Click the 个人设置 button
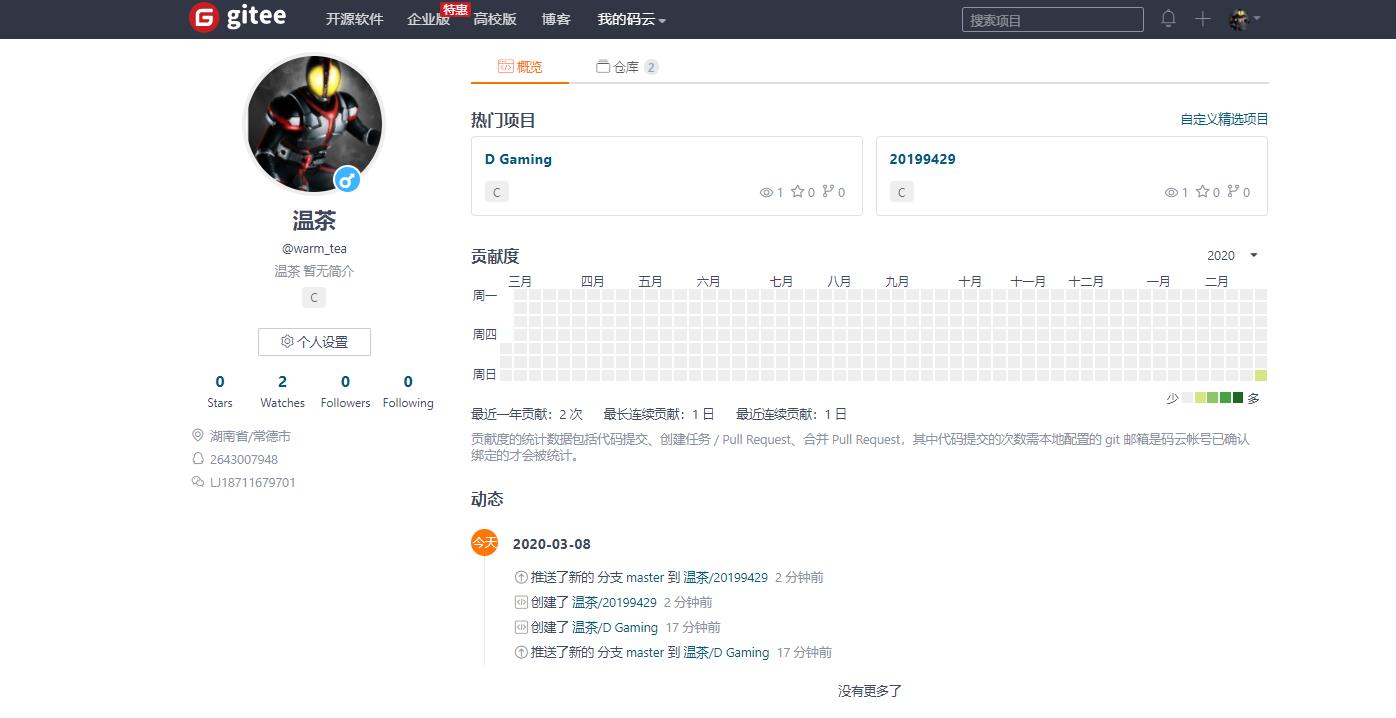The image size is (1396, 718). (x=314, y=342)
